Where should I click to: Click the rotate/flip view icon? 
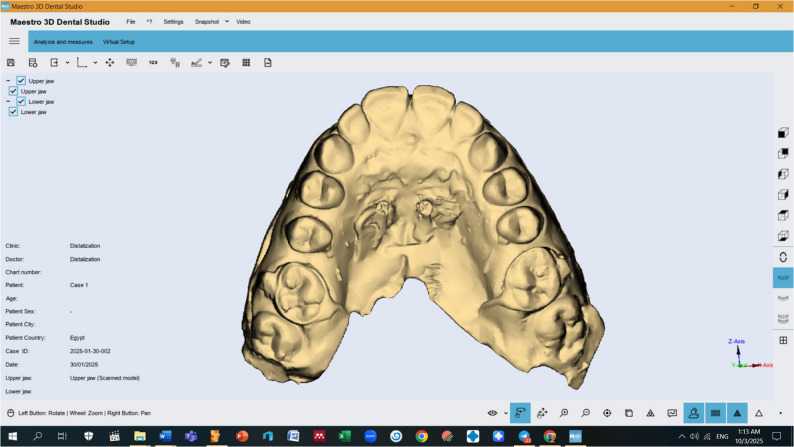783,257
